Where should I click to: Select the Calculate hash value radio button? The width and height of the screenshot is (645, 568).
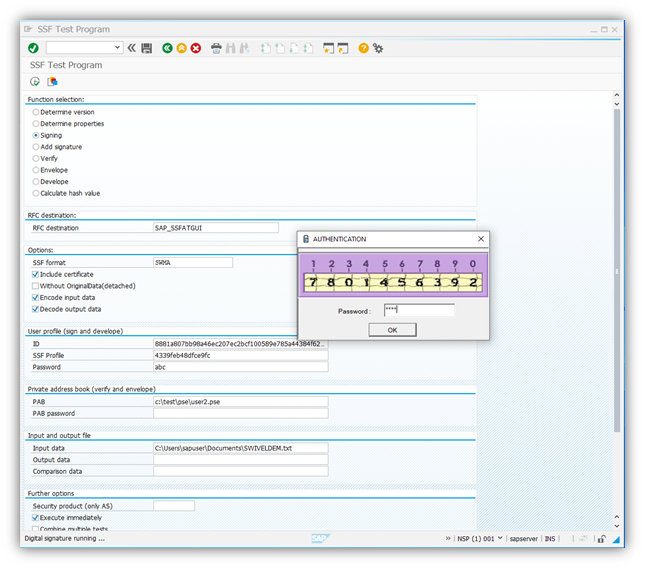[36, 193]
